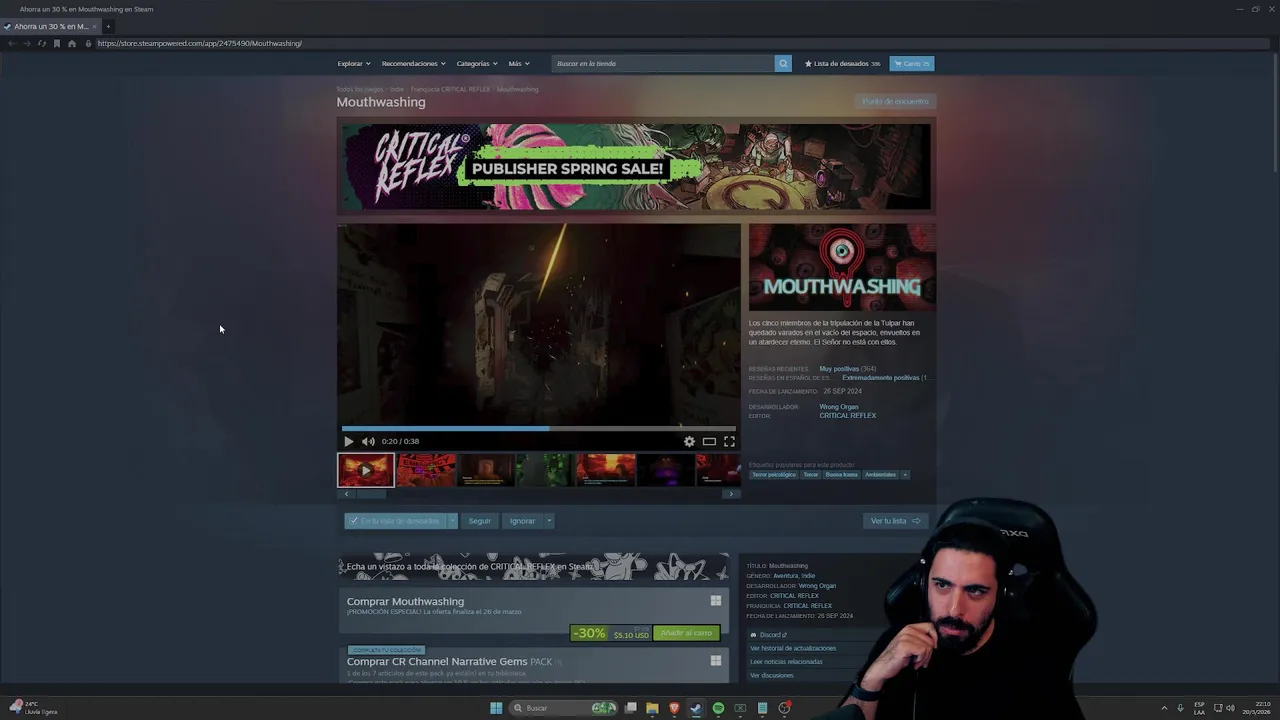1280x720 pixels.
Task: Click the Ignorar button
Action: point(522,521)
